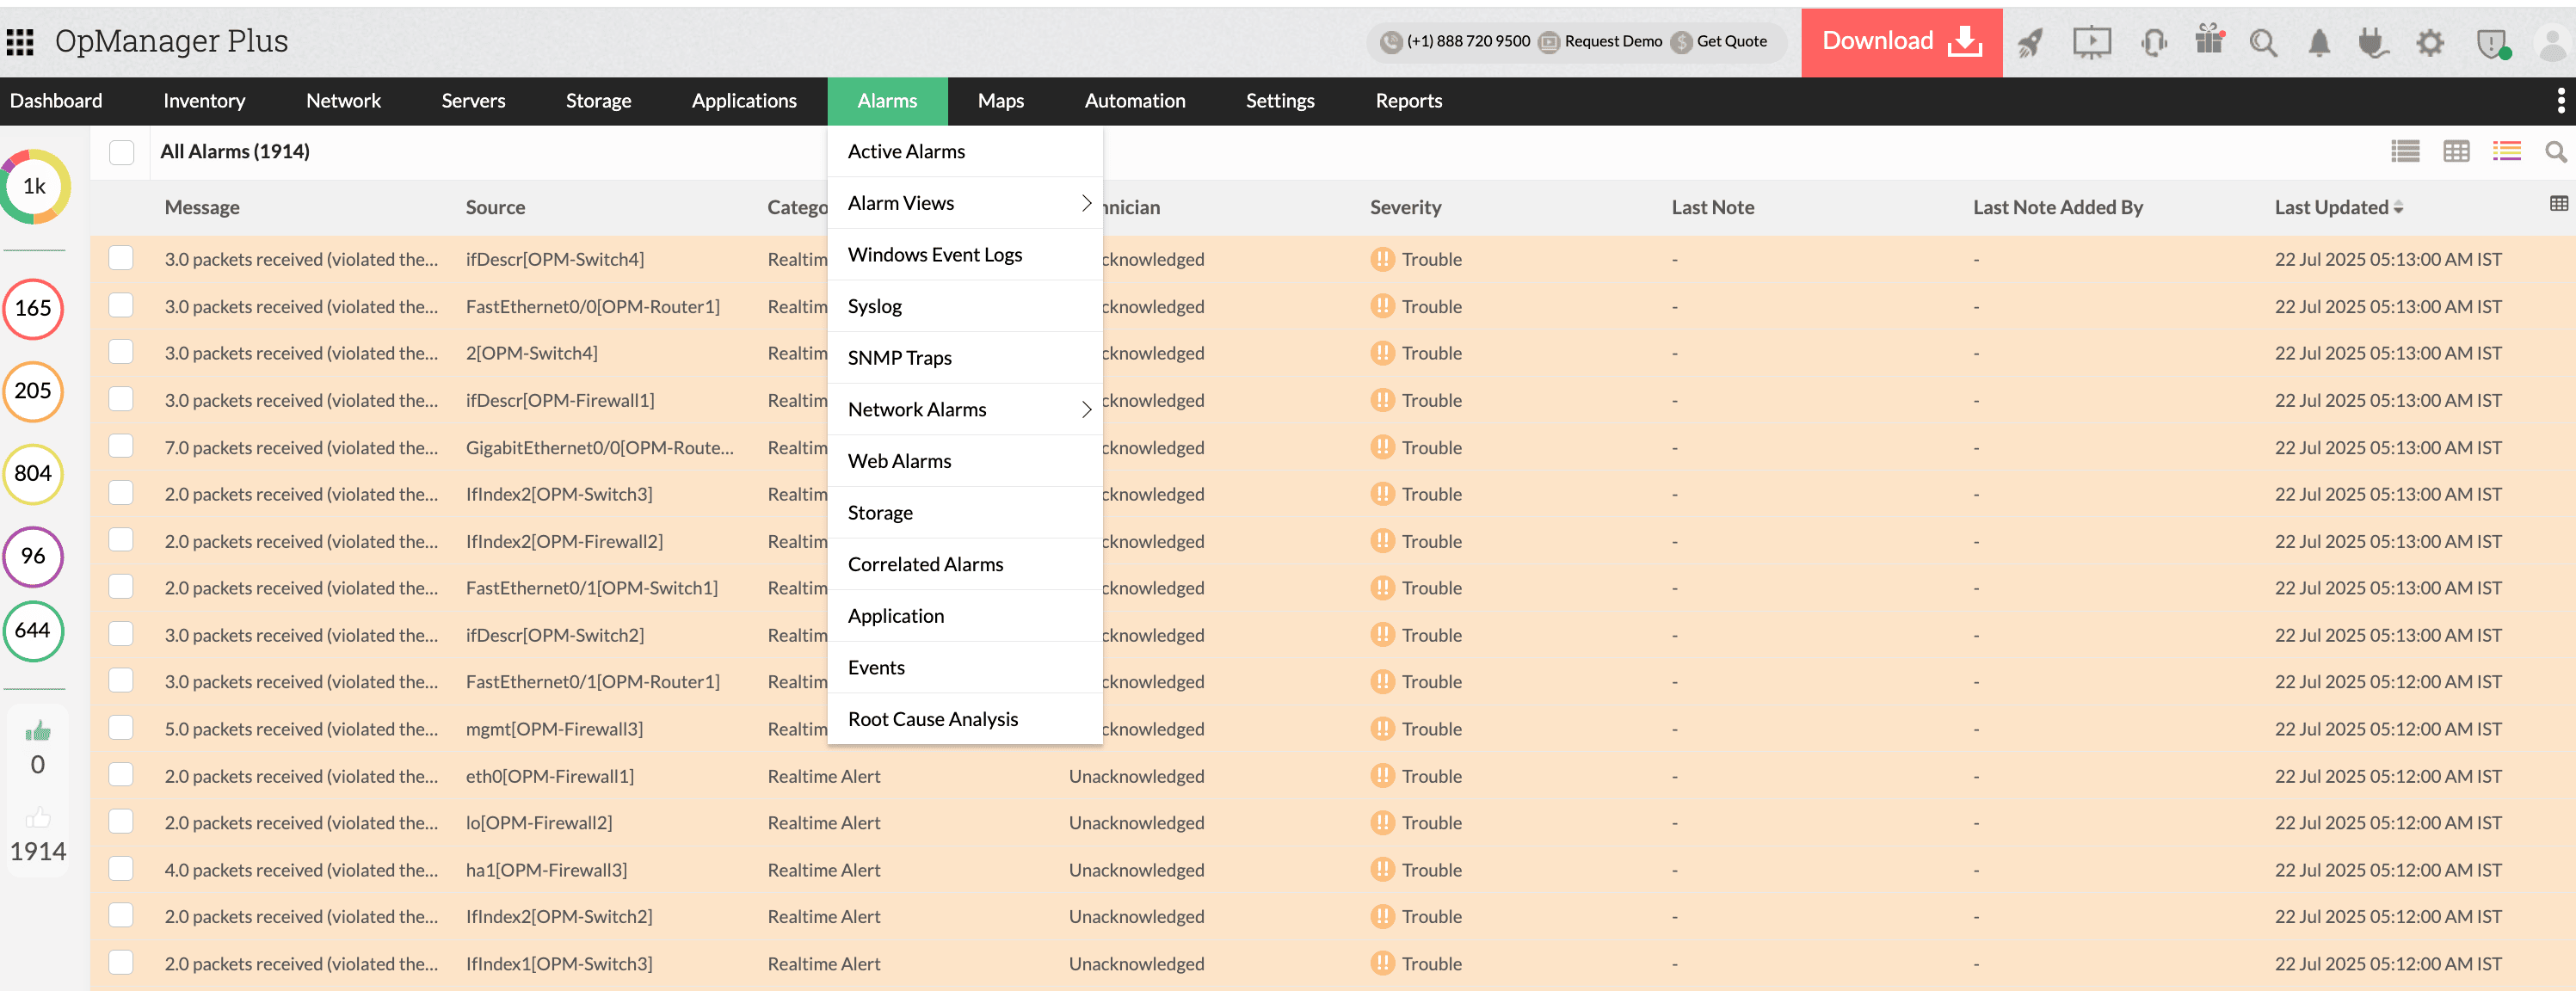Select Windows Event Logs menu entry

(965, 254)
